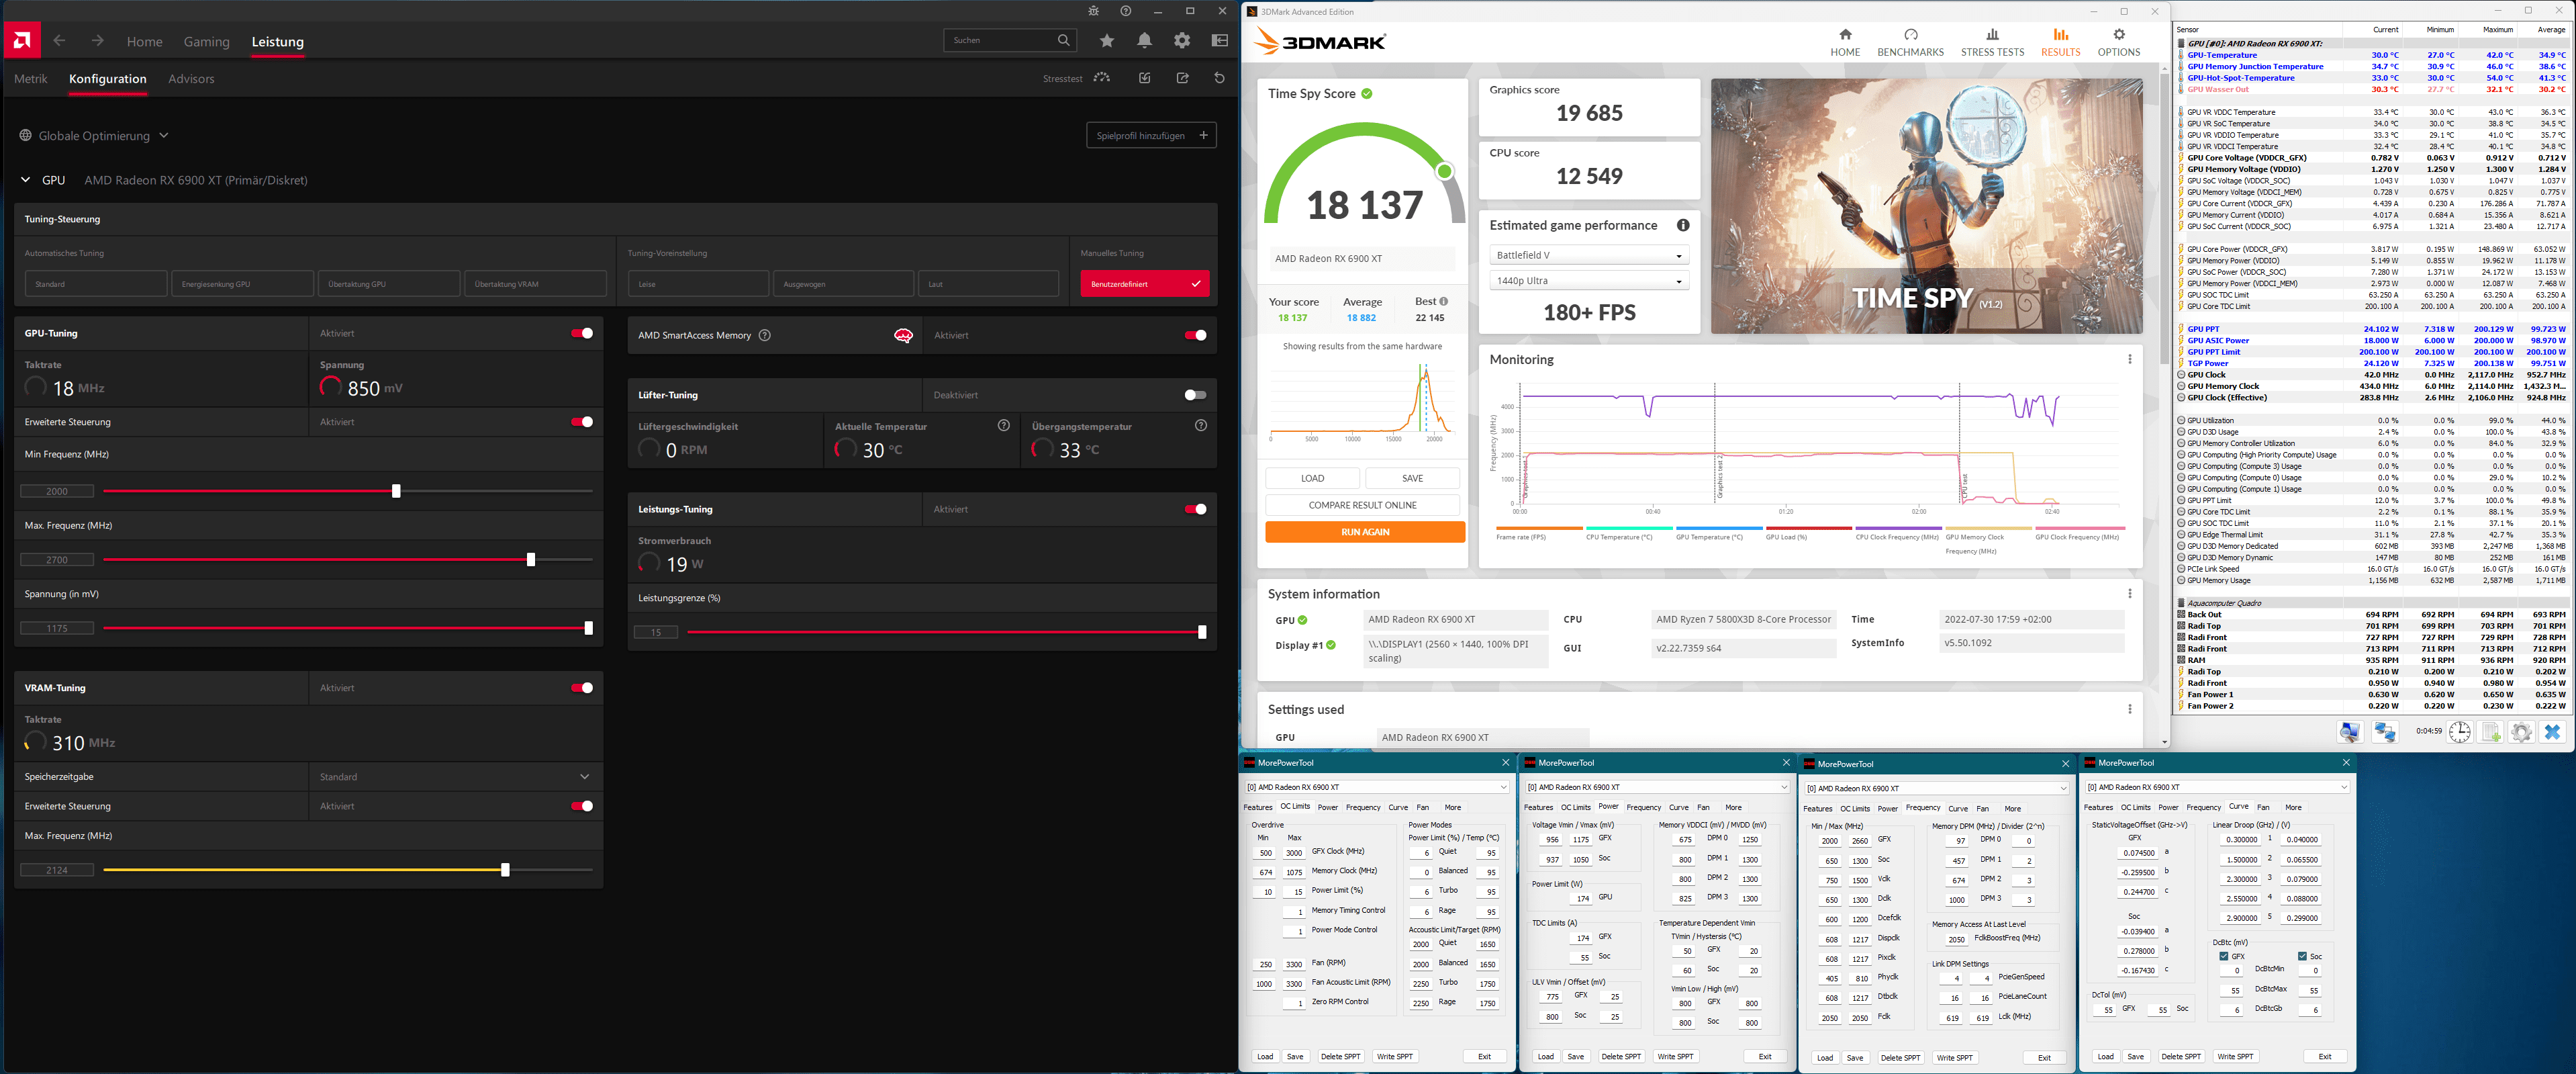Start the Stresstest gauge icon
The width and height of the screenshot is (2576, 1074).
click(x=1102, y=78)
